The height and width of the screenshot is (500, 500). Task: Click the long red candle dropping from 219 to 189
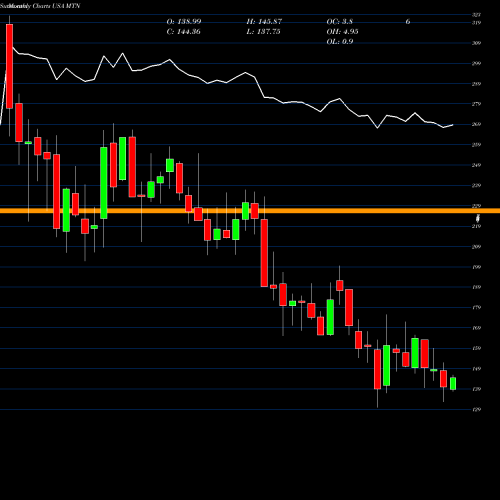click(x=264, y=253)
